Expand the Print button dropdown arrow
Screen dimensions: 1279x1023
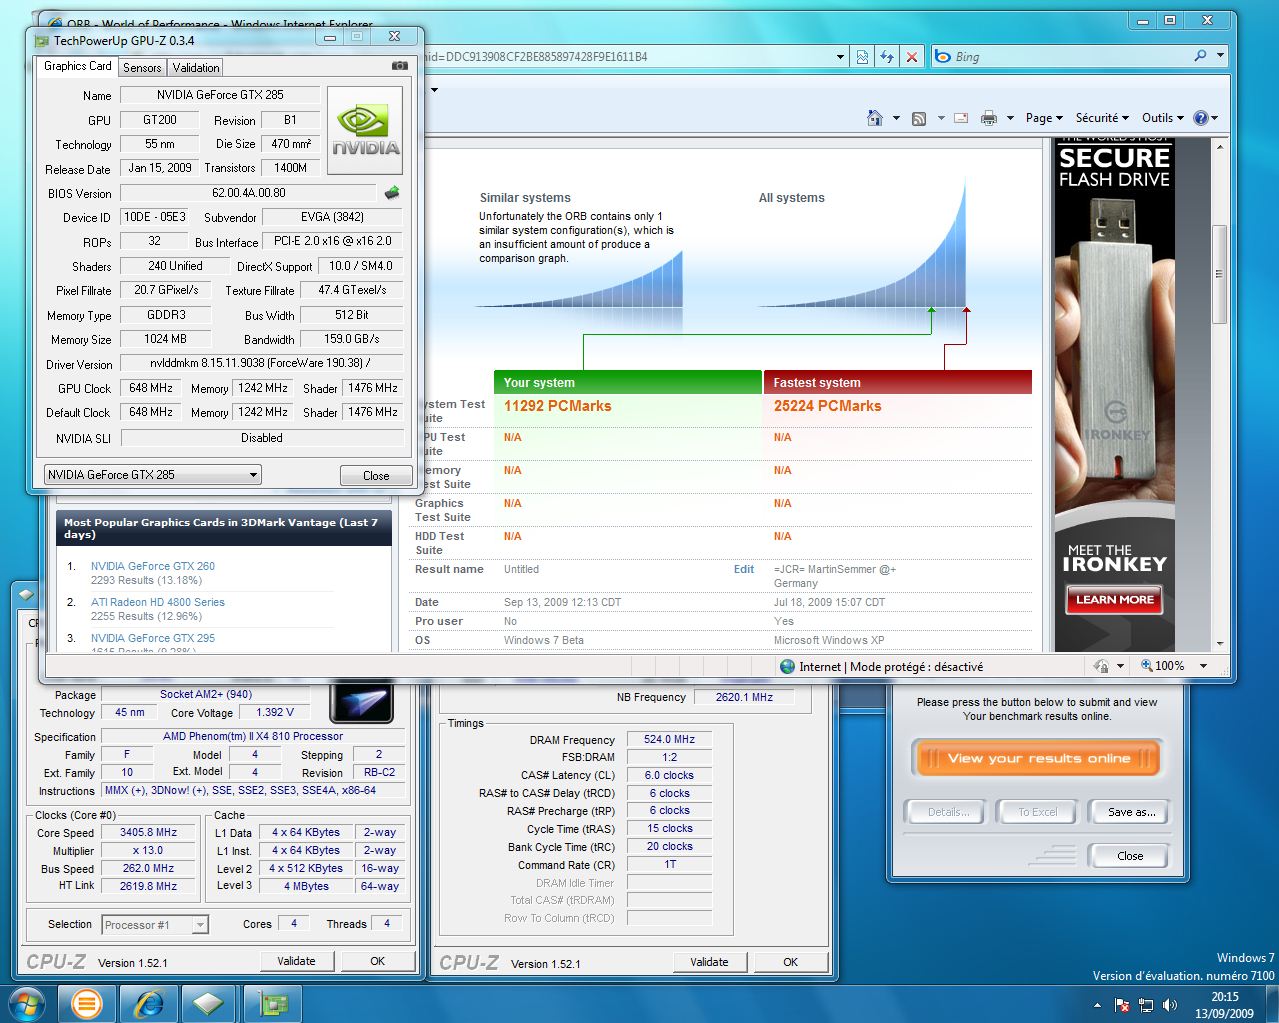[x=1009, y=118]
